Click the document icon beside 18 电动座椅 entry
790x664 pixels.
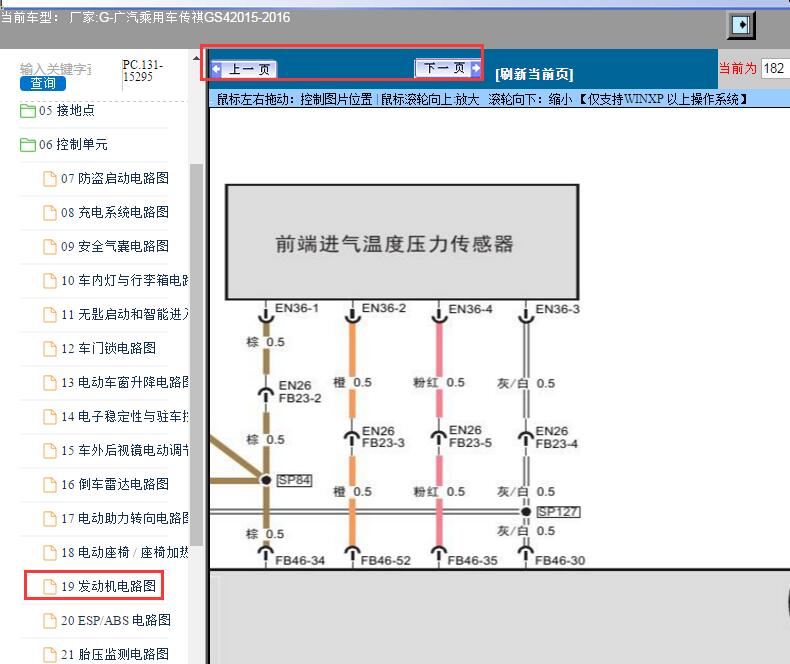(x=49, y=553)
